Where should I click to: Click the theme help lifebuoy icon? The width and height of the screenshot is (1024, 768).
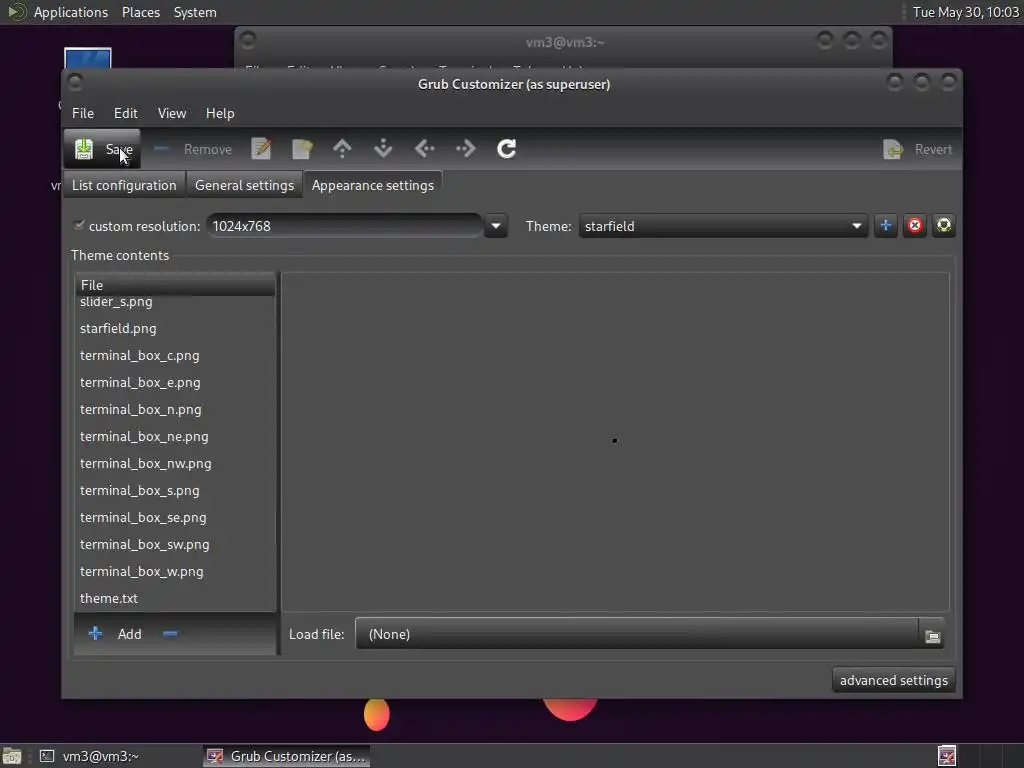pos(944,225)
